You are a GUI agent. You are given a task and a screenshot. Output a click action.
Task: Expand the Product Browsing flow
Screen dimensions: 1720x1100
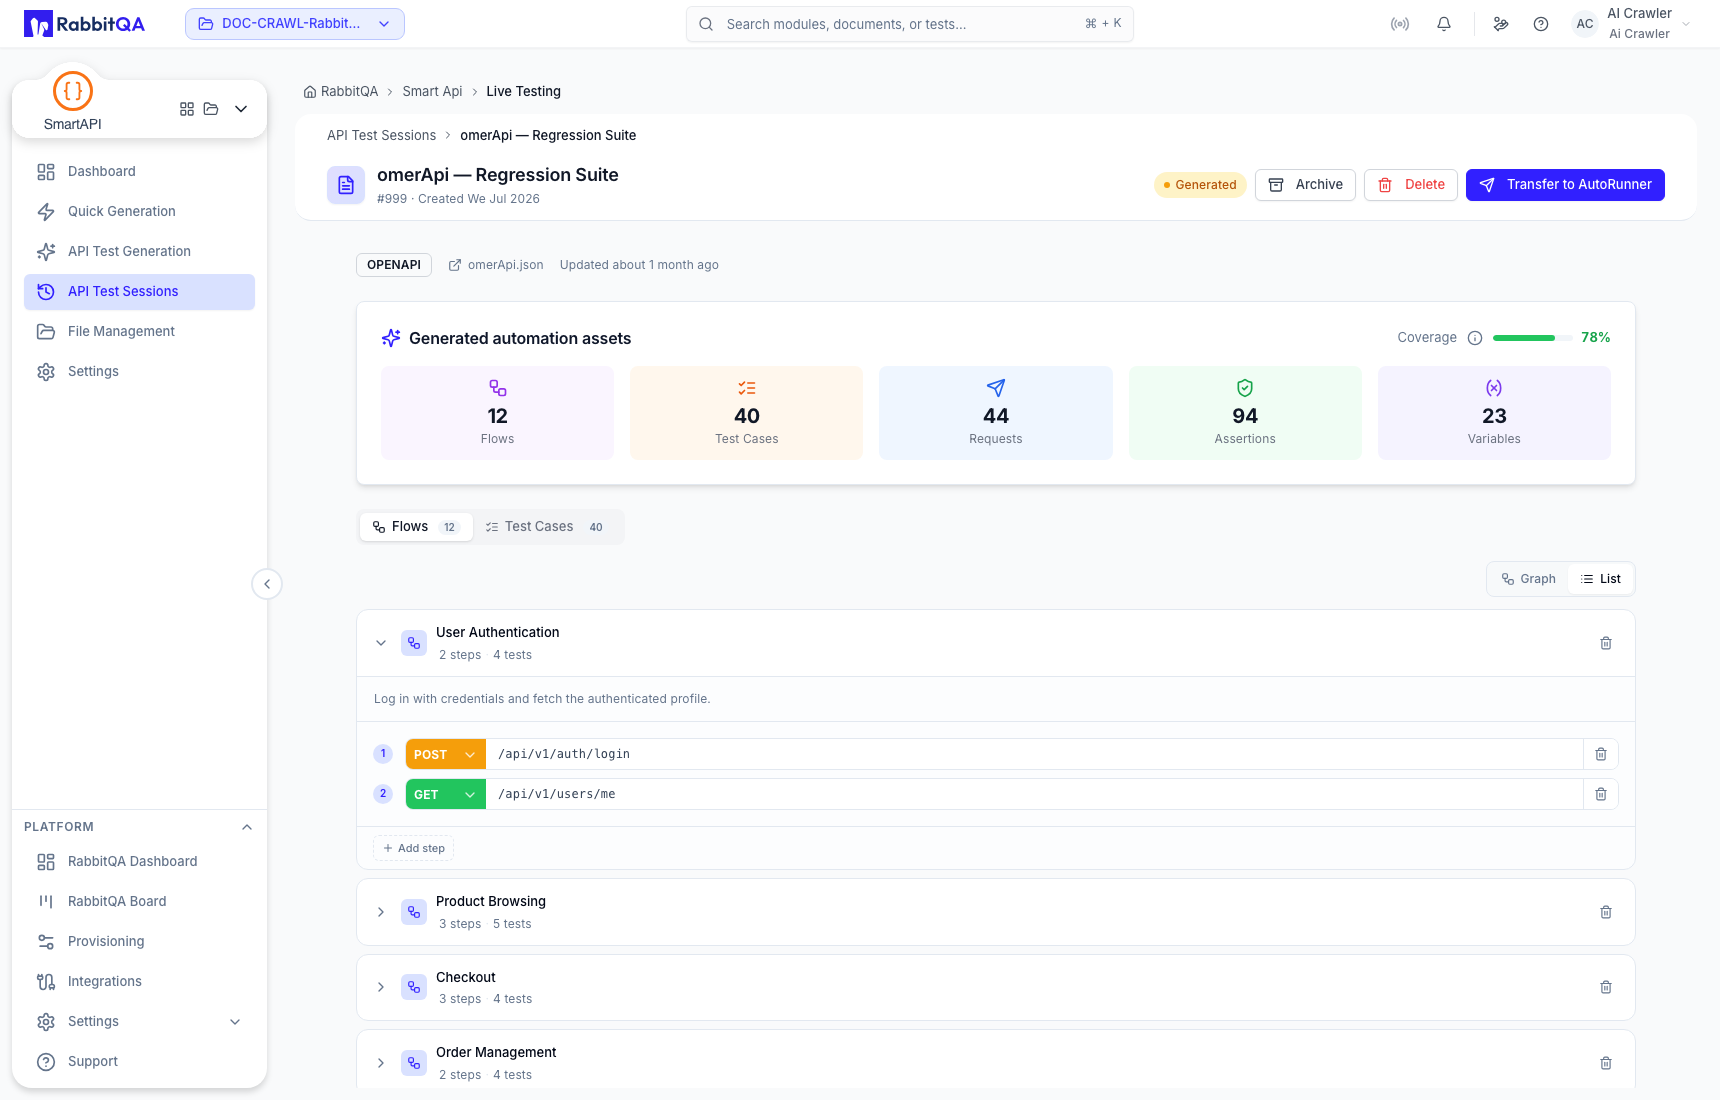click(x=381, y=912)
